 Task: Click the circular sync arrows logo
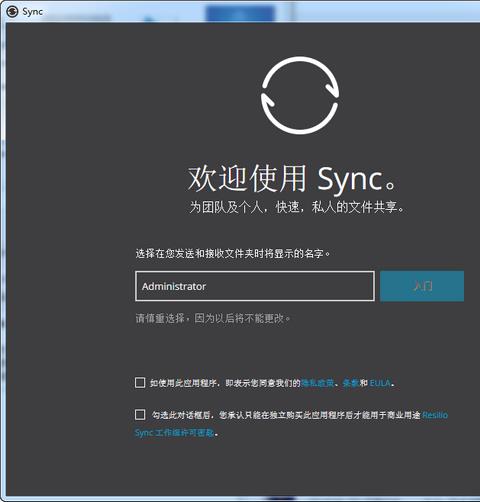tap(300, 95)
